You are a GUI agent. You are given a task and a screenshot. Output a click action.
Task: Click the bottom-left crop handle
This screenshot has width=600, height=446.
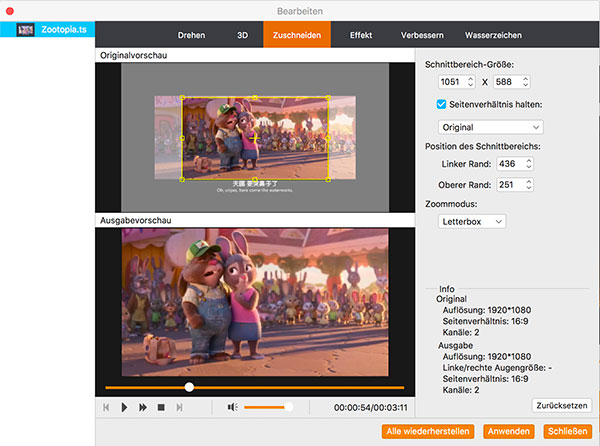coord(182,179)
